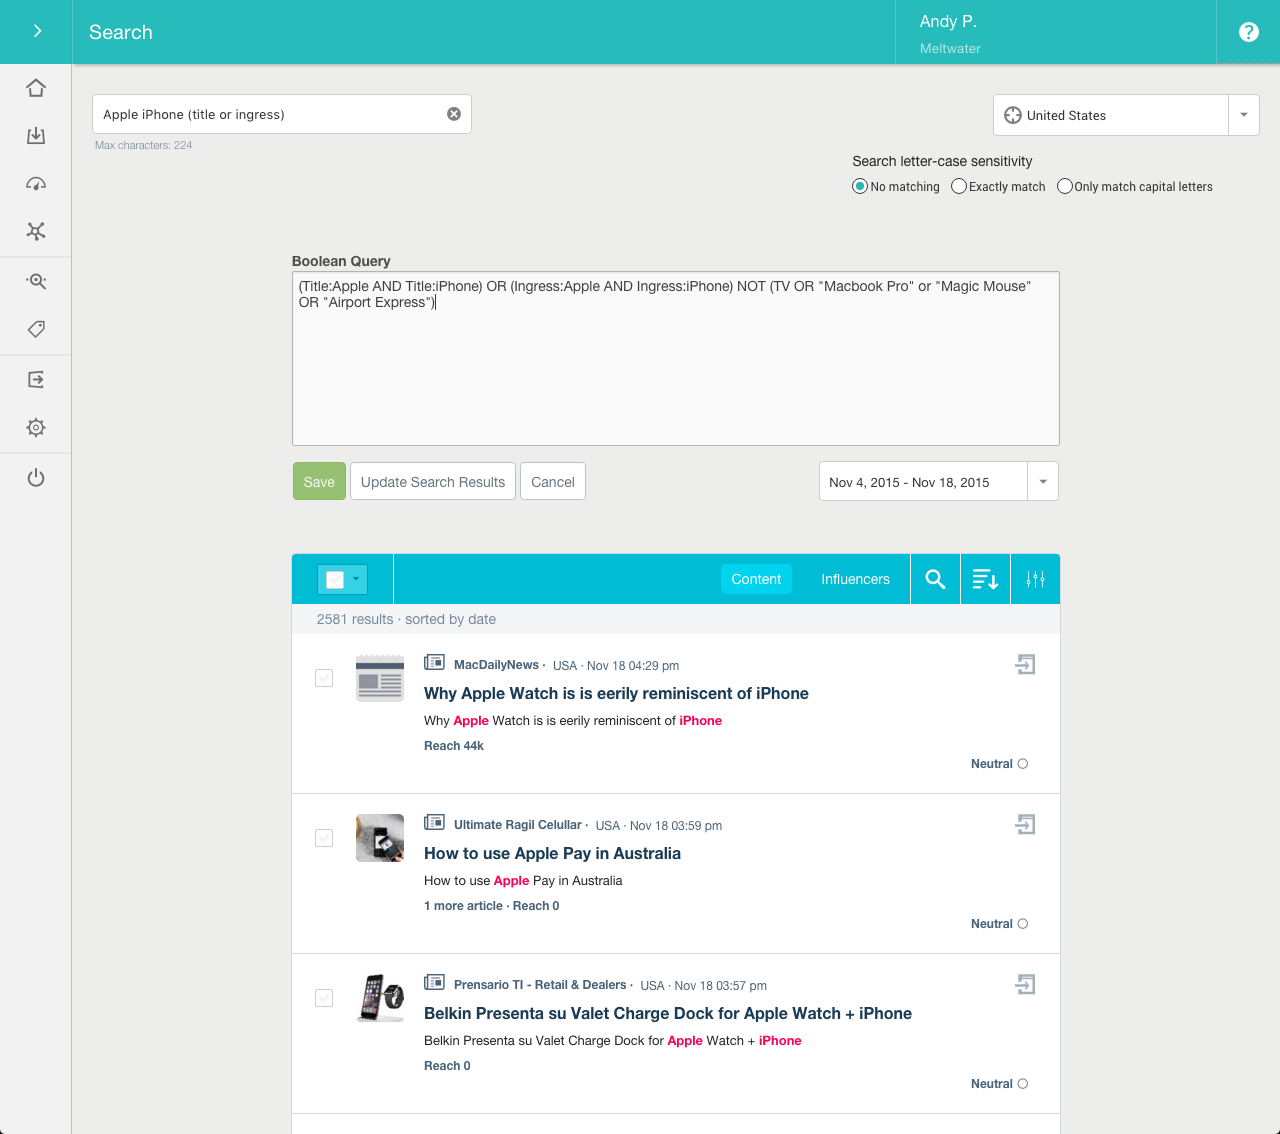Viewport: 1280px width, 1134px height.
Task: Click the globe icon in country selector
Action: 1013,115
